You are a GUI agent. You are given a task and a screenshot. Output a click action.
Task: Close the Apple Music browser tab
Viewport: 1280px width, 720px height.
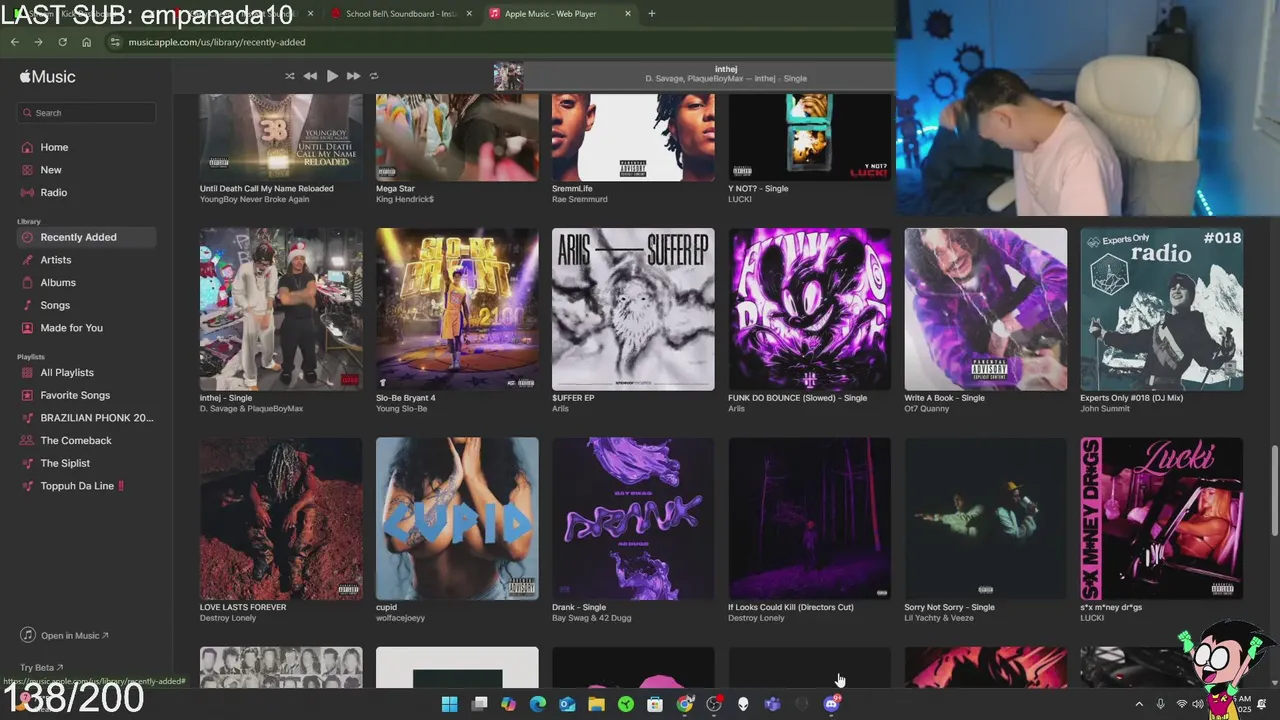click(x=627, y=14)
